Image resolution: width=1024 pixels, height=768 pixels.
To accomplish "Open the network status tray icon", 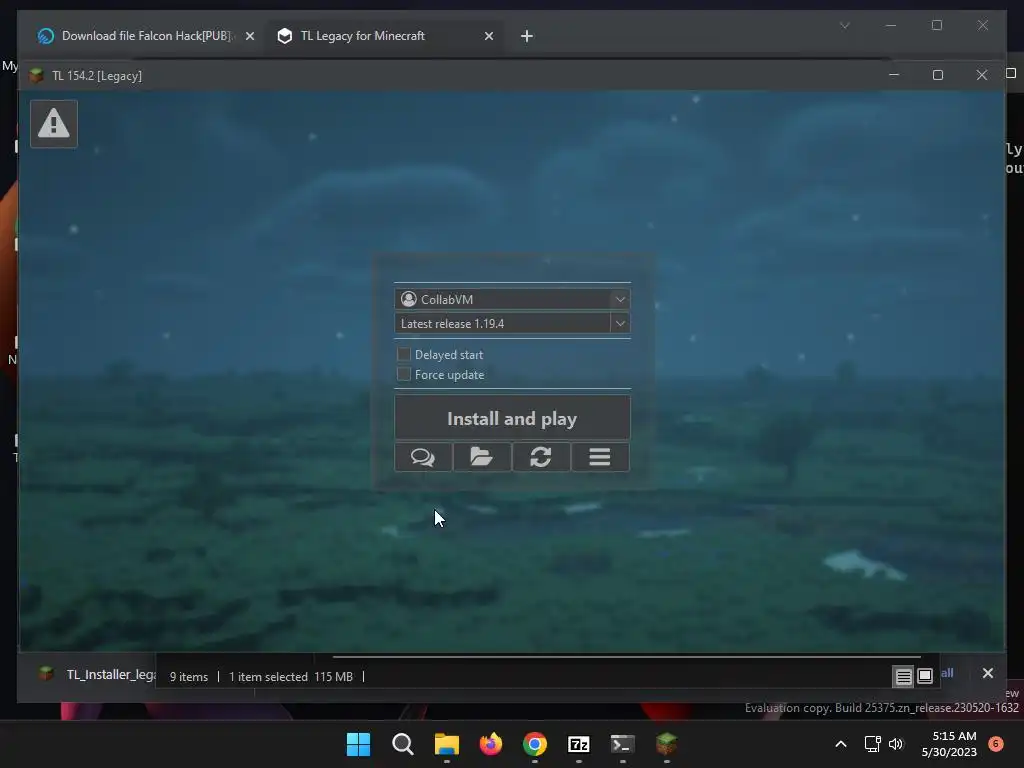I will [872, 744].
